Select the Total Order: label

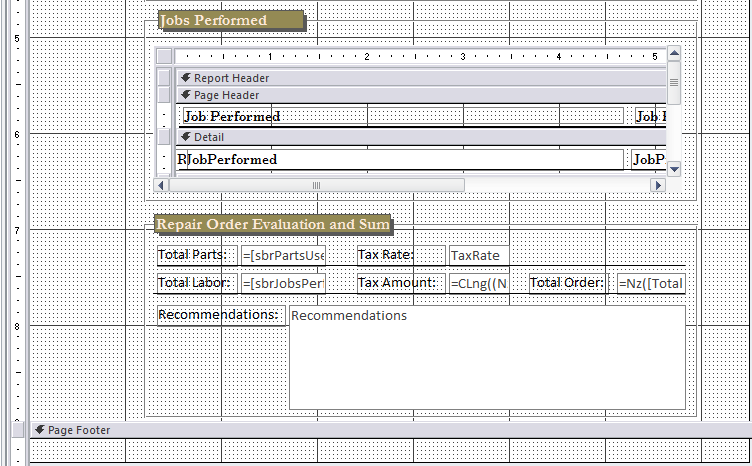click(568, 283)
